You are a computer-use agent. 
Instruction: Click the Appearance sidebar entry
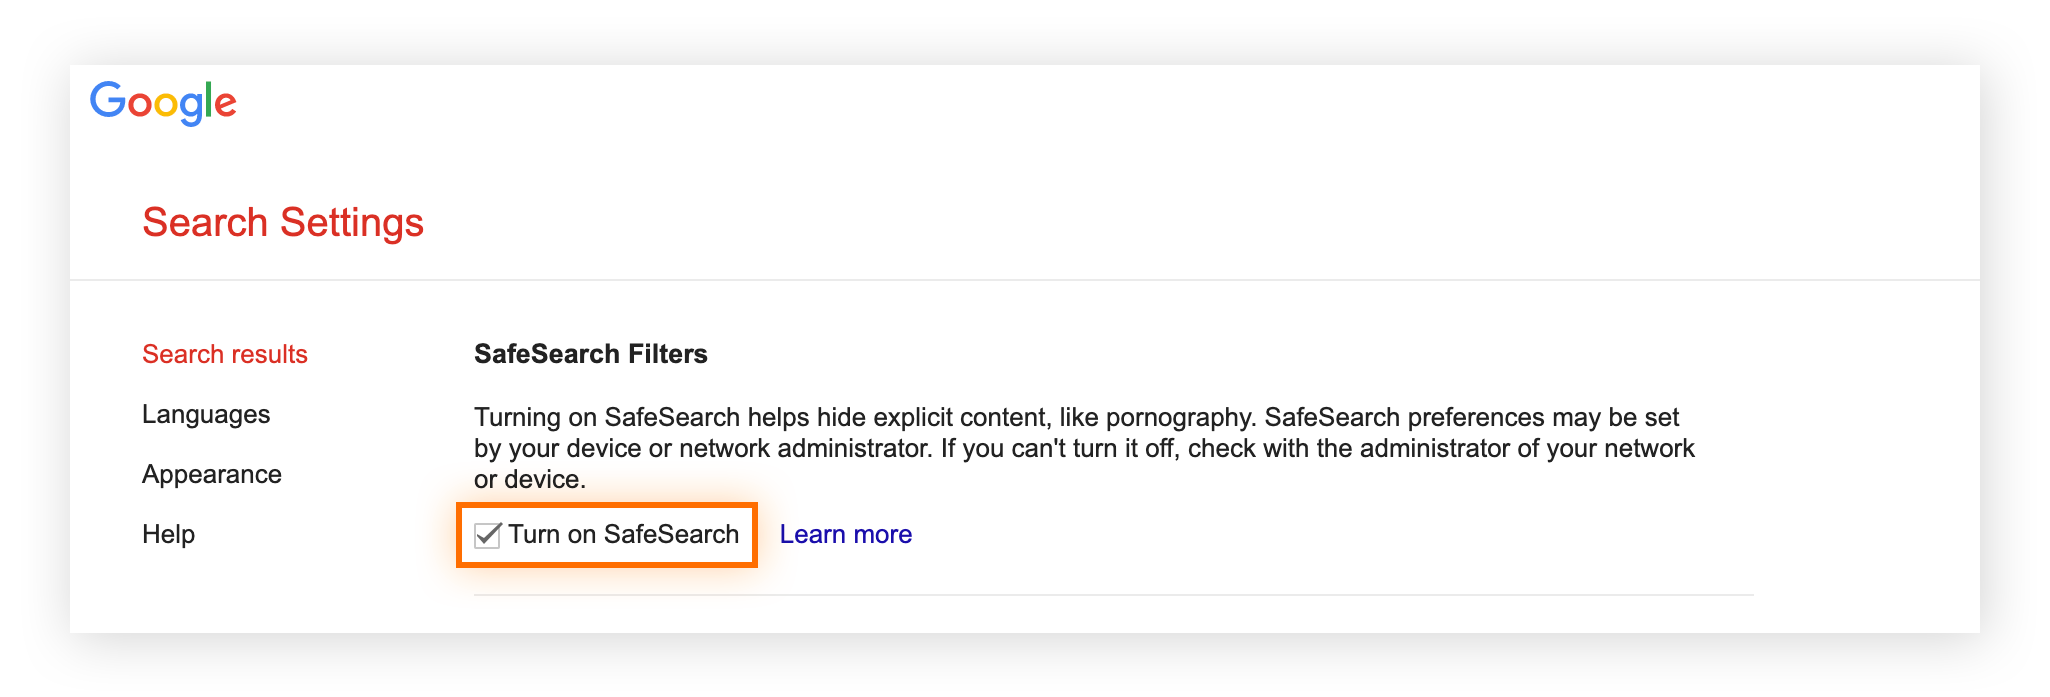212,474
